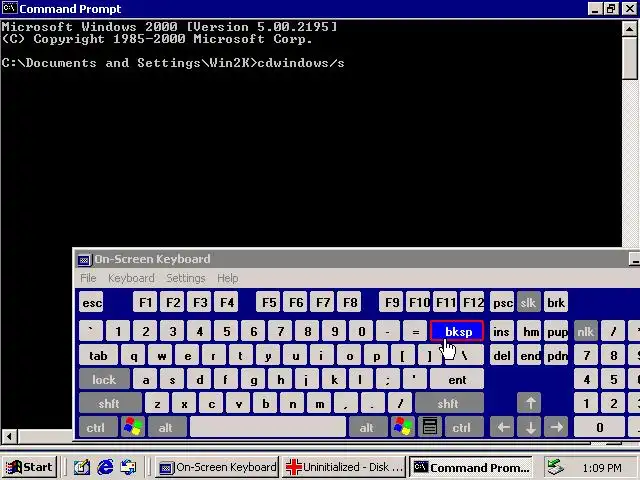Click the Command Prompt vertical scrollbar thumb
The height and width of the screenshot is (480, 640).
pyautogui.click(x=629, y=58)
